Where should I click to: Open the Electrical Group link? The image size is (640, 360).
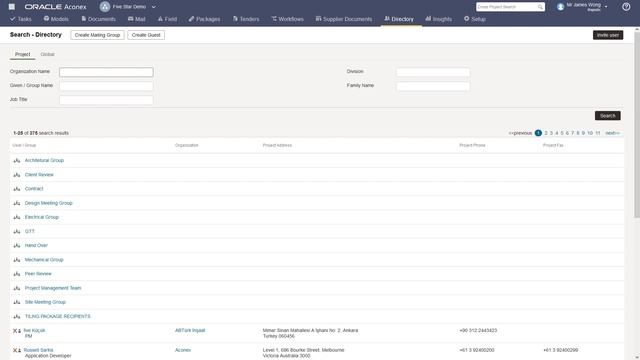pyautogui.click(x=42, y=217)
